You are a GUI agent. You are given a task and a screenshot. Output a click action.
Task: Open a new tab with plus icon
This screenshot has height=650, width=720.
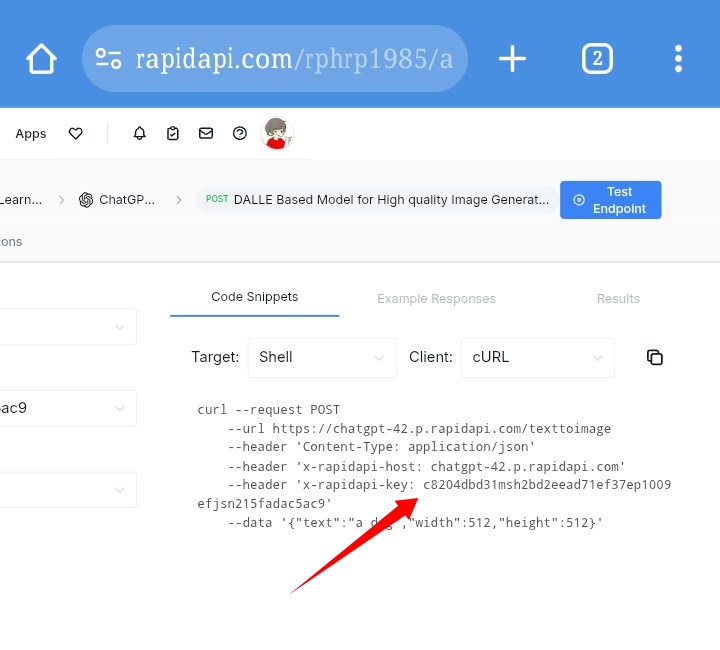[x=512, y=59]
